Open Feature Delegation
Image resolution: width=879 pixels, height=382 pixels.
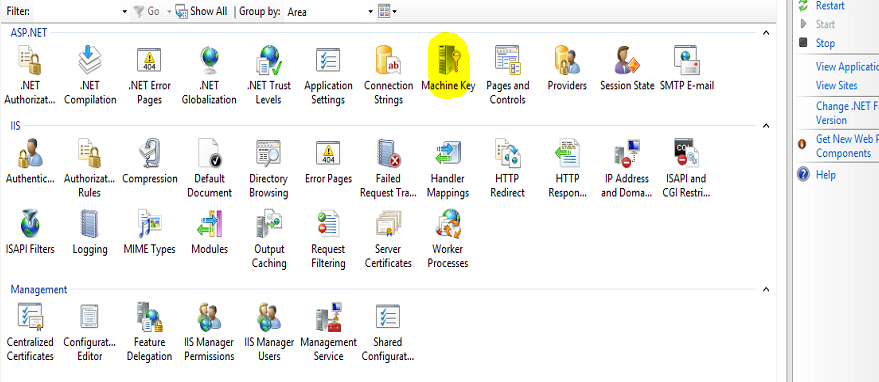149,333
